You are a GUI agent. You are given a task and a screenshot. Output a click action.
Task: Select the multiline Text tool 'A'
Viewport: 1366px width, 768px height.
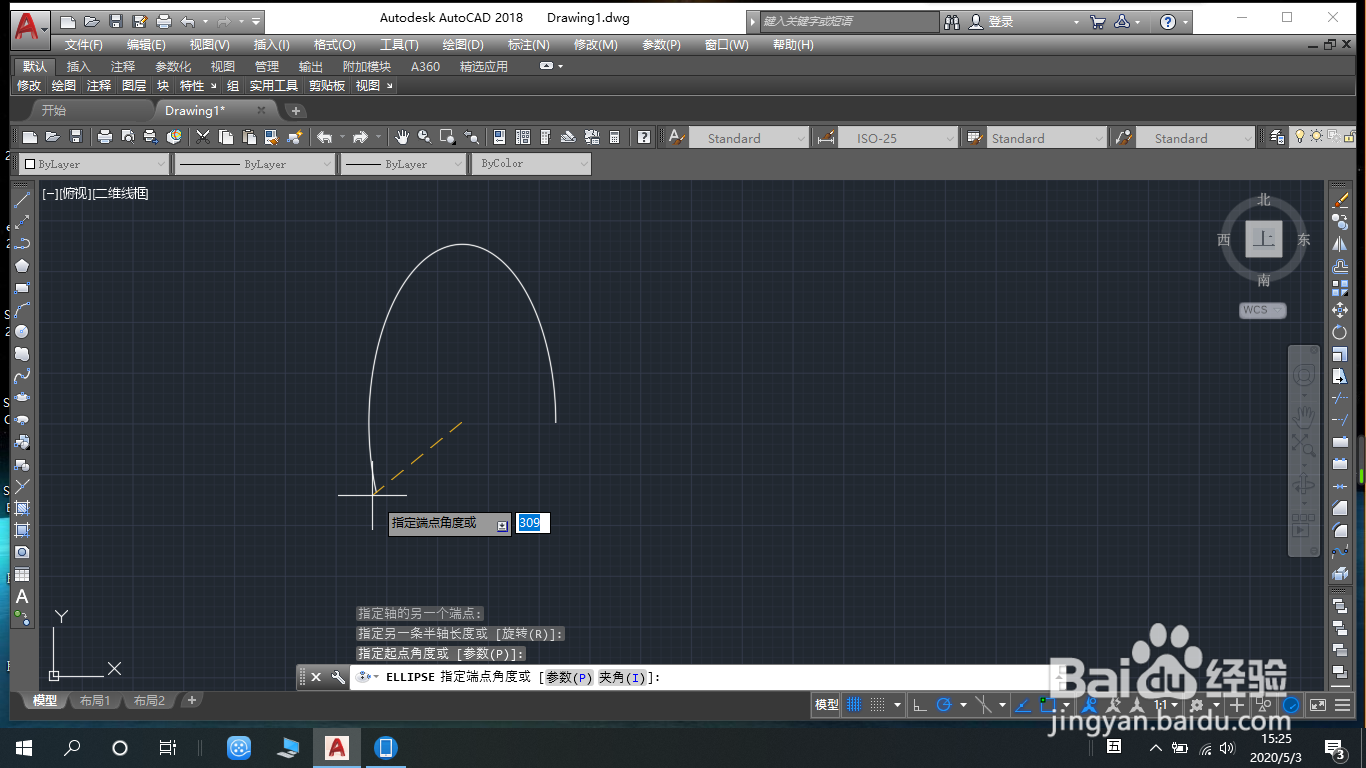tap(22, 596)
